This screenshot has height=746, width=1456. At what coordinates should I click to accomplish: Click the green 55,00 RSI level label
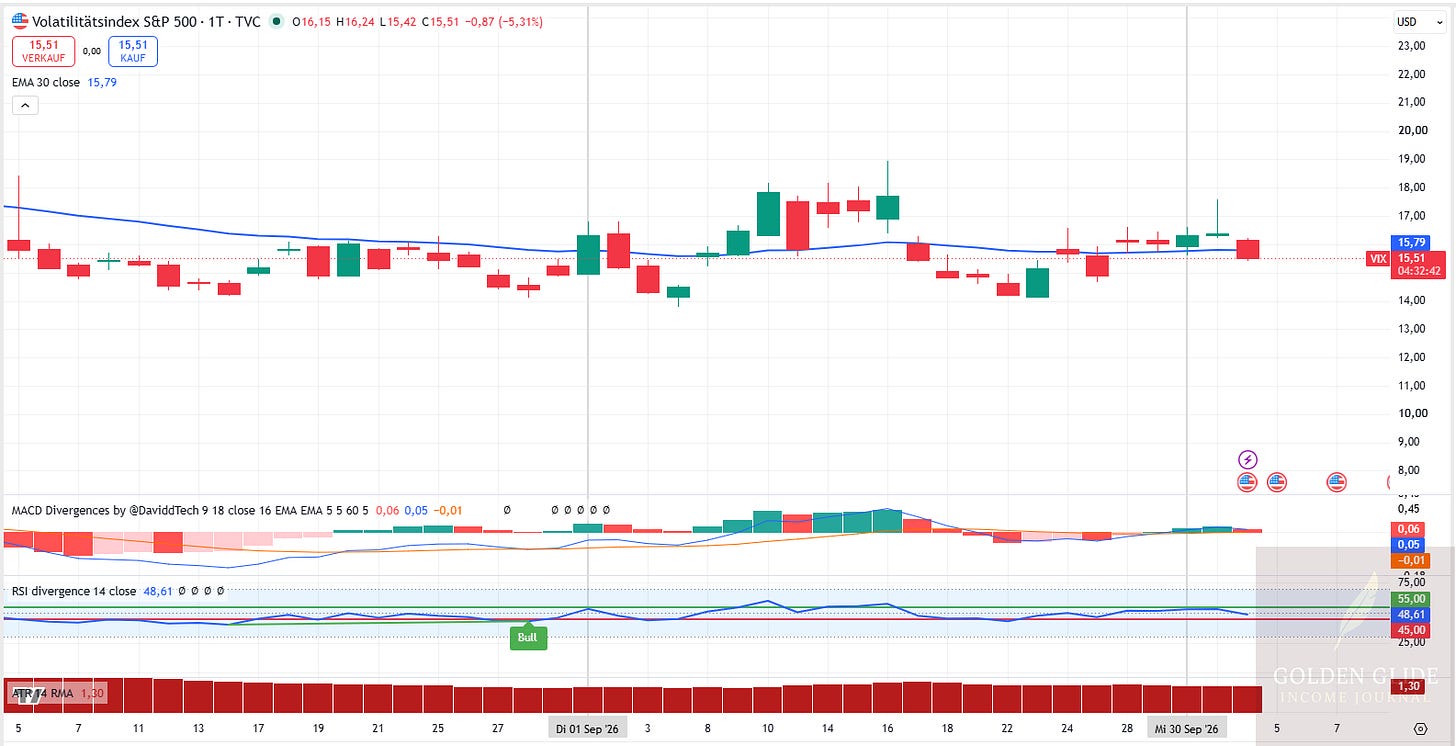[1410, 598]
